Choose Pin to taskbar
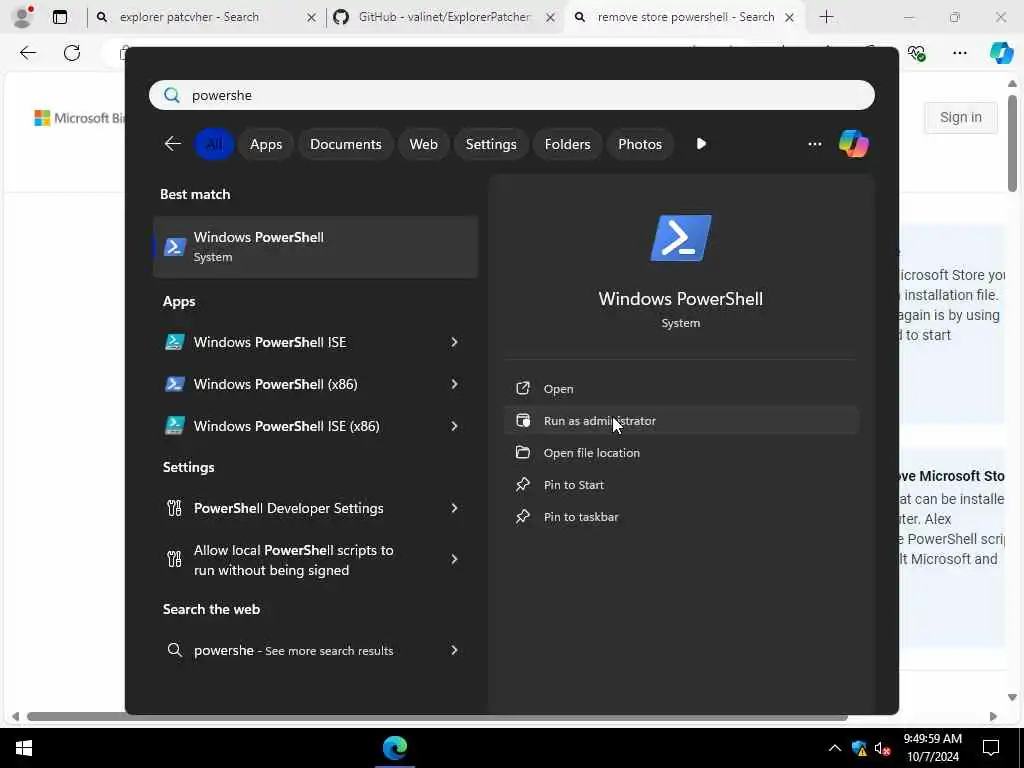Image resolution: width=1024 pixels, height=768 pixels. [x=680, y=517]
